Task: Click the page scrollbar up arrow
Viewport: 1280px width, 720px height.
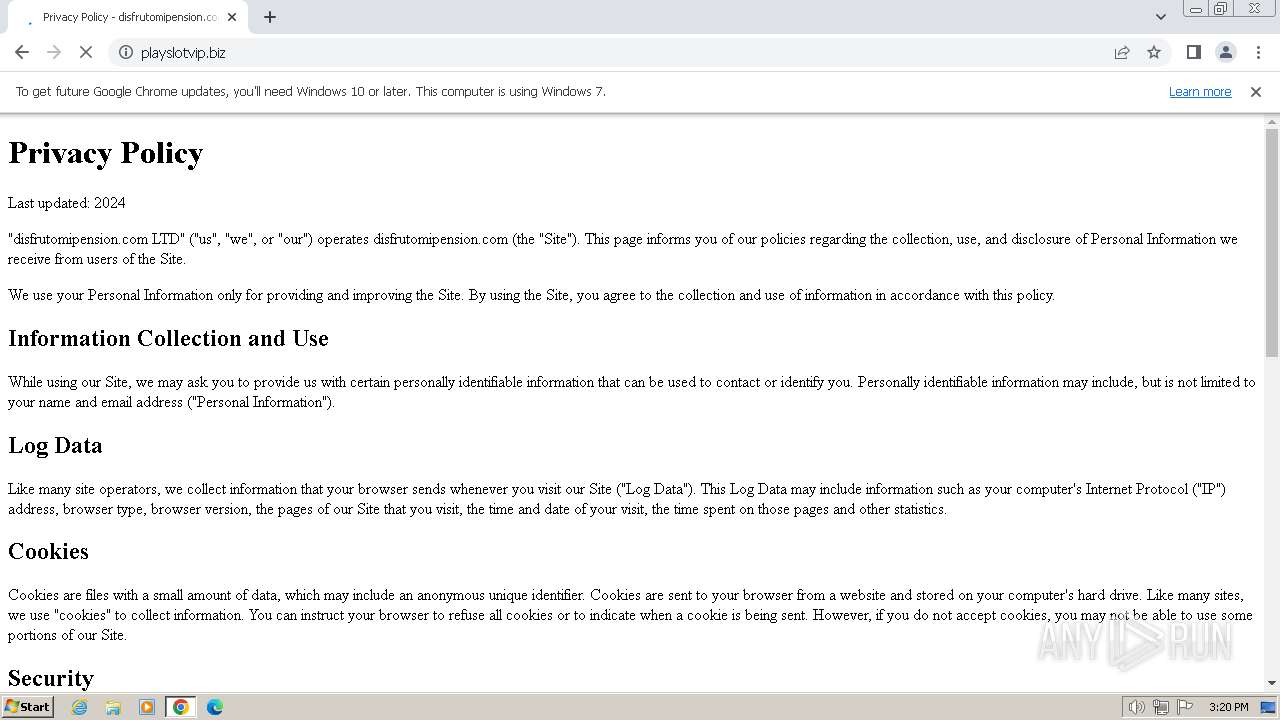Action: pyautogui.click(x=1272, y=121)
